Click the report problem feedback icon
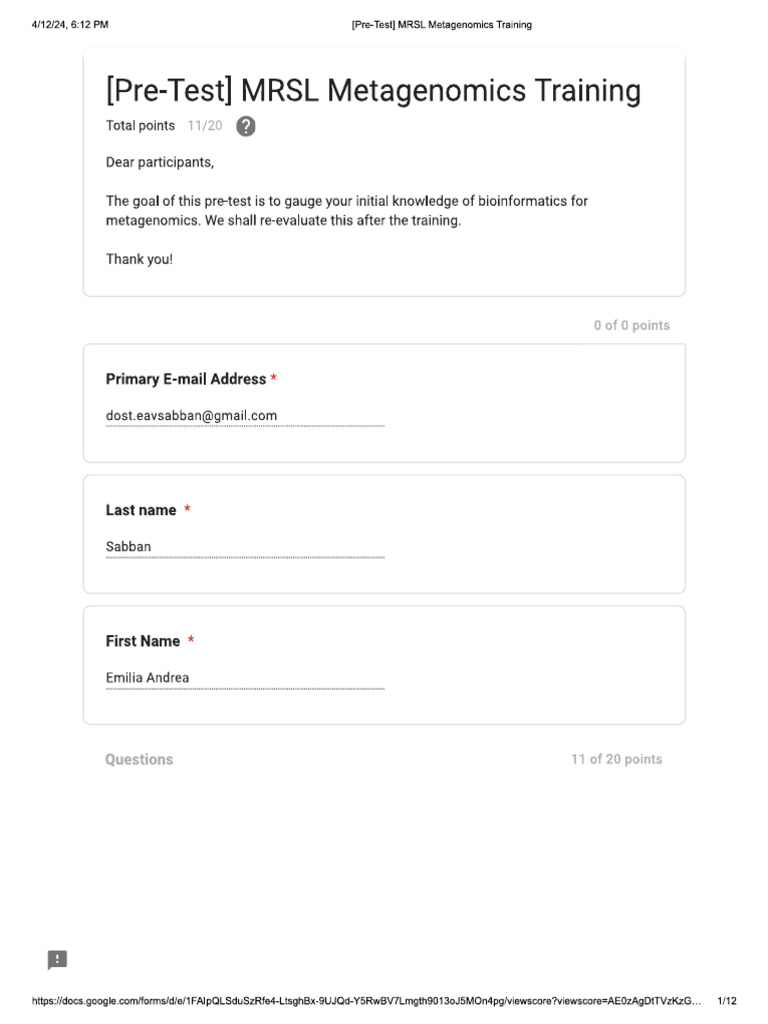768x1024 pixels. point(57,960)
